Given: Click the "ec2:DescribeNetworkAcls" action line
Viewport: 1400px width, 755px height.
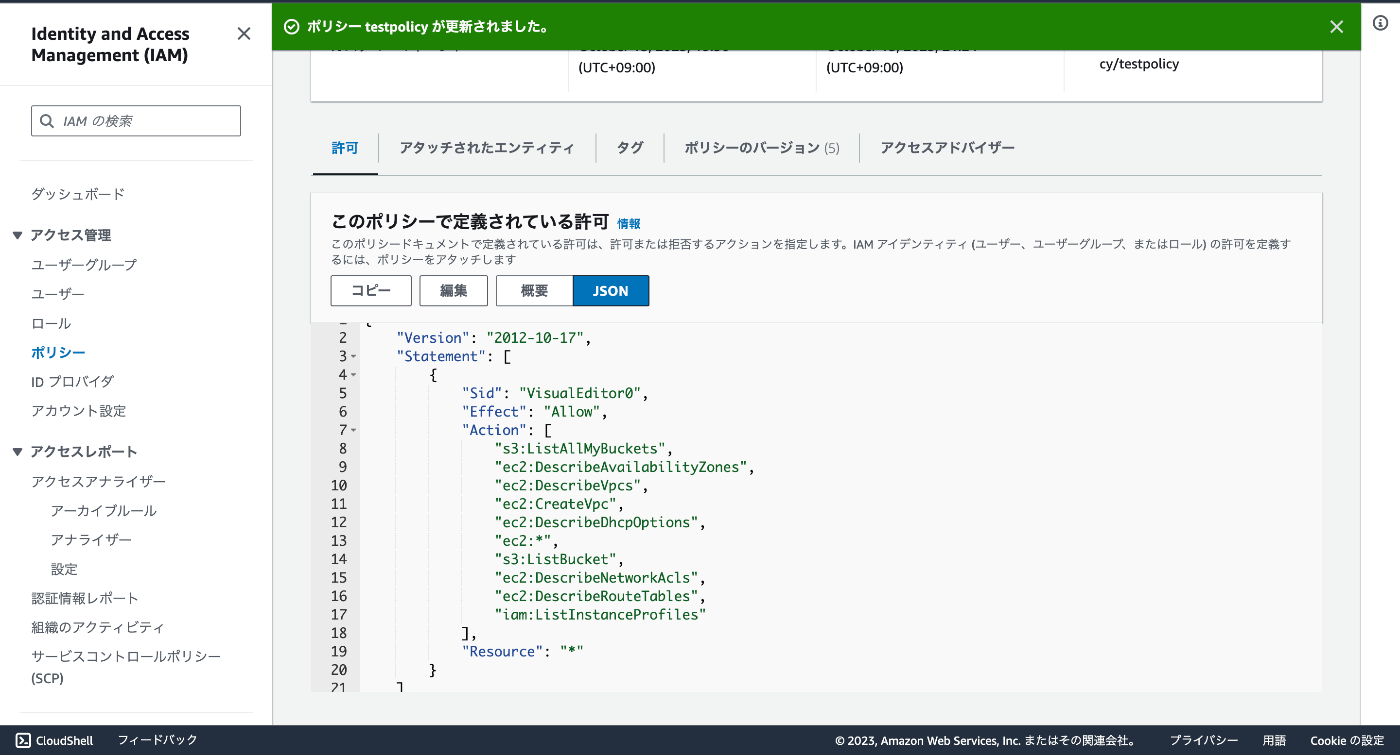Looking at the screenshot, I should pos(600,578).
